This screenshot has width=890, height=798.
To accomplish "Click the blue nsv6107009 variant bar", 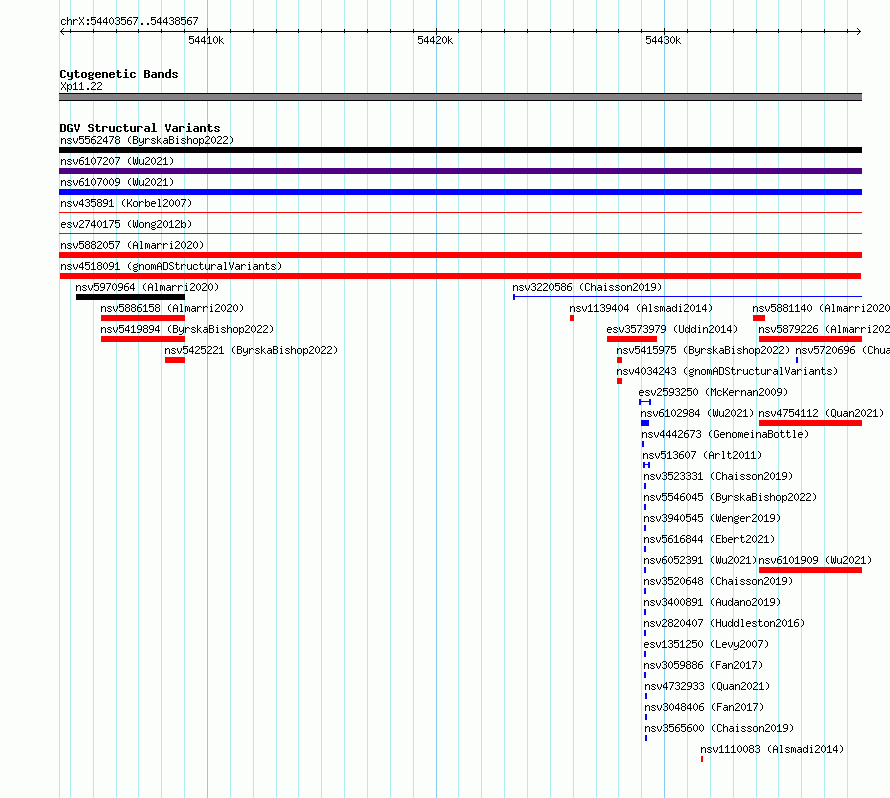I will pos(460,192).
